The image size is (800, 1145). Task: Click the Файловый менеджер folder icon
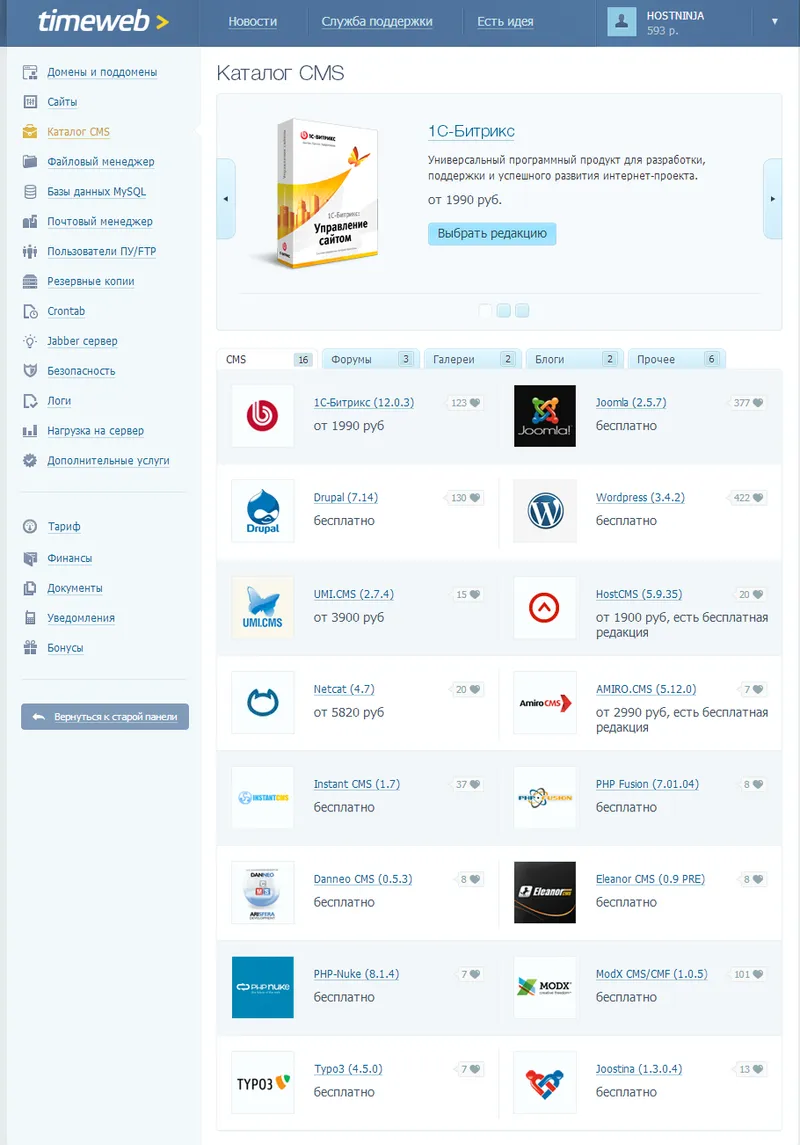coord(30,161)
